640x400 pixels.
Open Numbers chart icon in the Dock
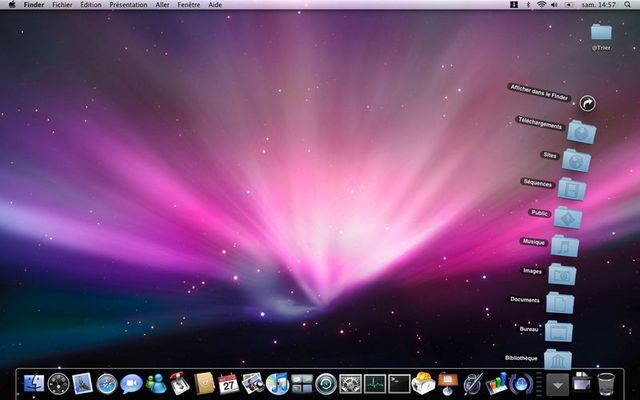pyautogui.click(x=496, y=384)
